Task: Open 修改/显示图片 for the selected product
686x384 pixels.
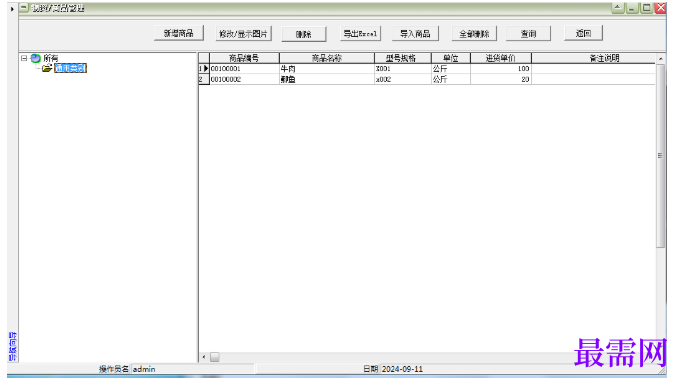Action: click(243, 34)
